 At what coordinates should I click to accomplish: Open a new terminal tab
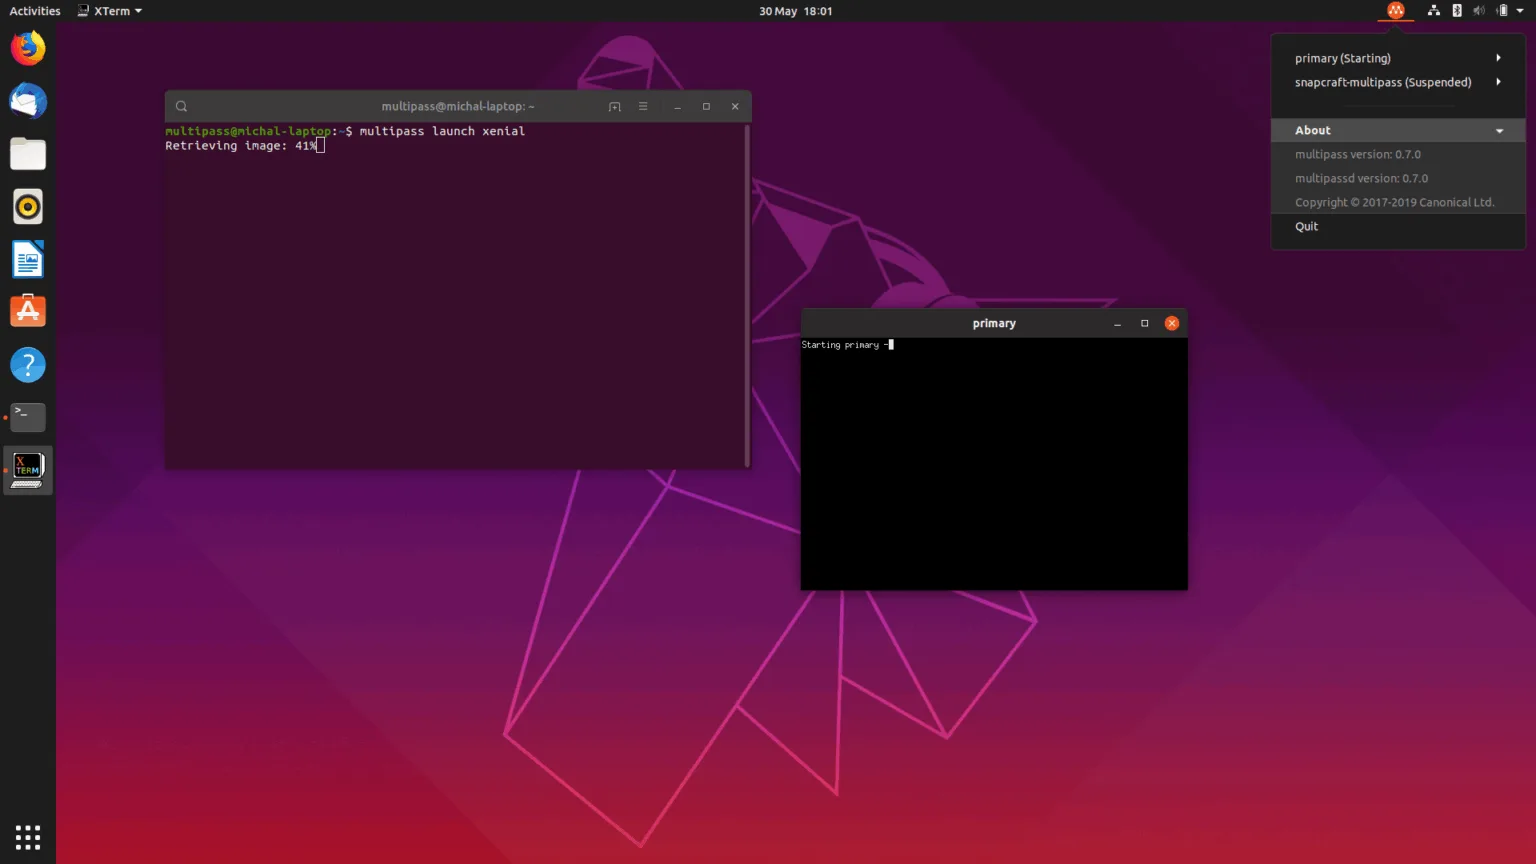[x=614, y=105]
